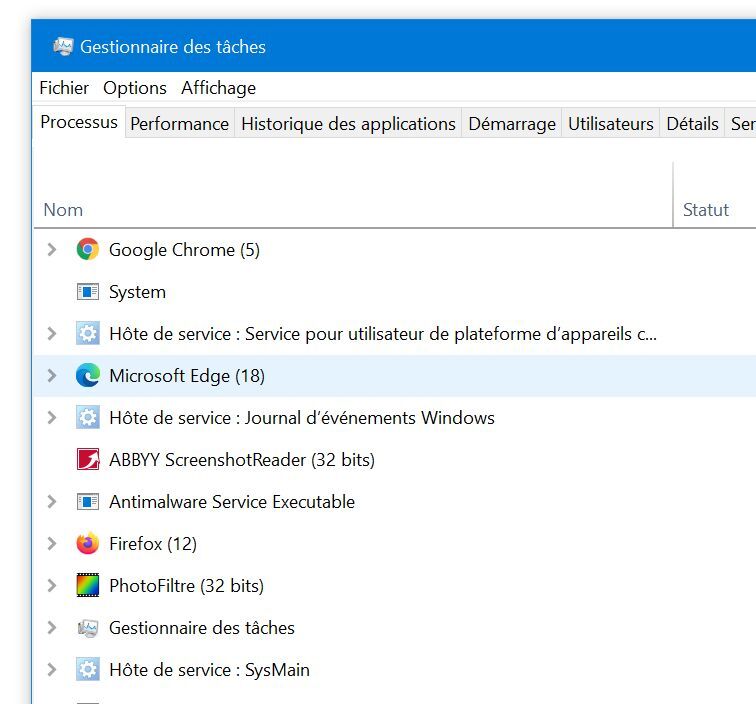Viewport: 756px width, 704px height.
Task: Switch to the Performance tab
Action: click(180, 124)
